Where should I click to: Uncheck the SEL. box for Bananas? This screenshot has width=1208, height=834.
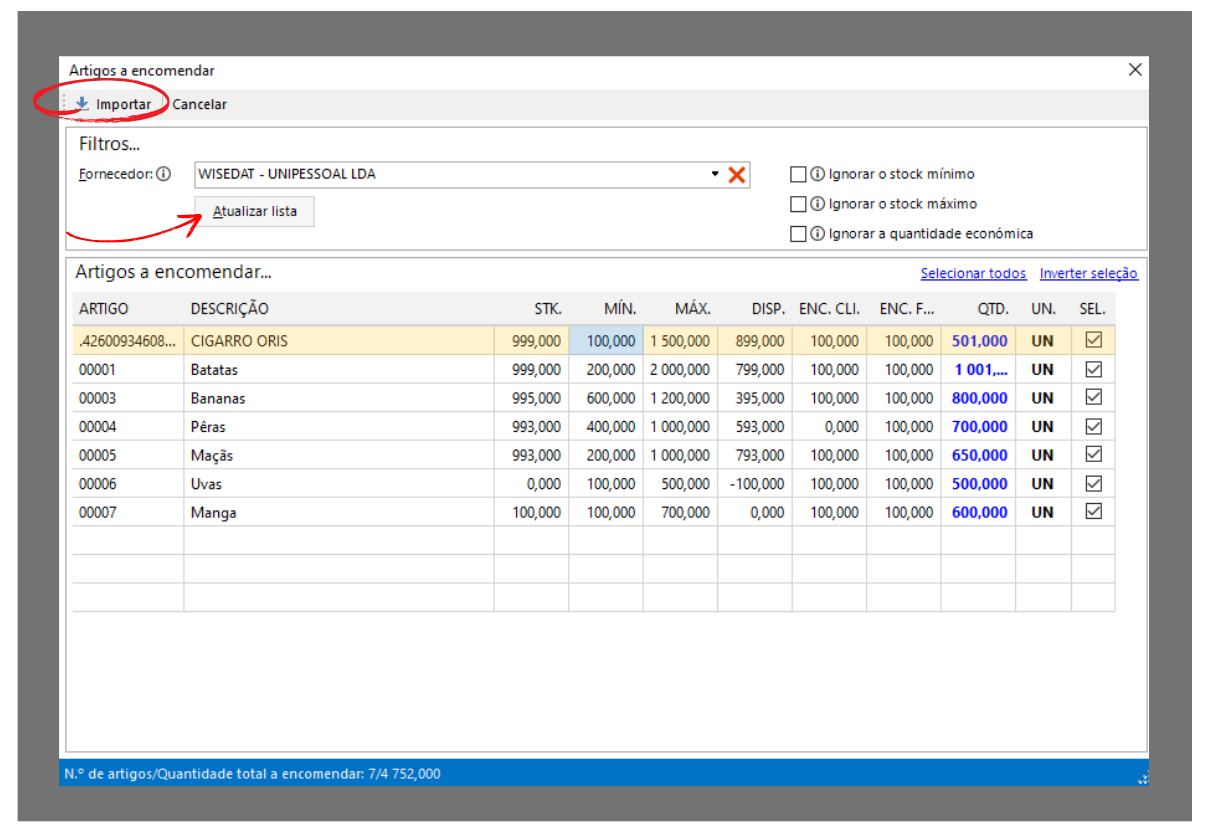pyautogui.click(x=1093, y=397)
